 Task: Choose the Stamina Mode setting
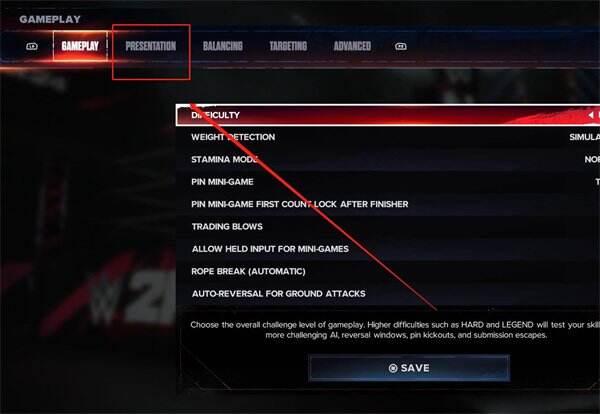388,159
